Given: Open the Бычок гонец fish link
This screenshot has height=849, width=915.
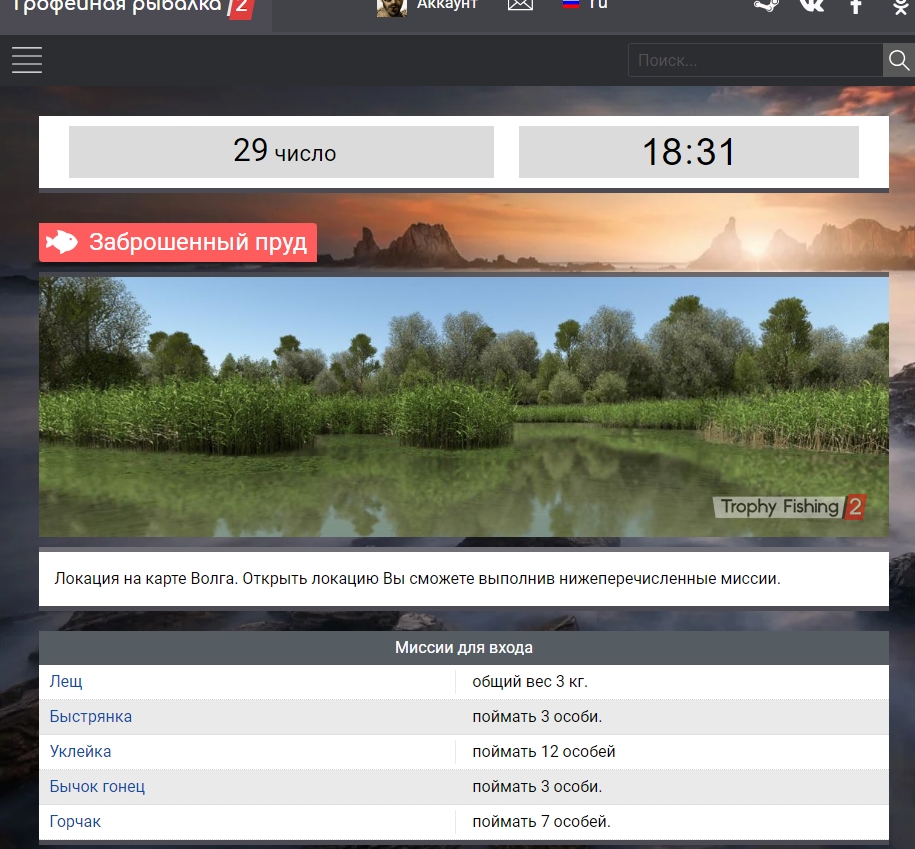Looking at the screenshot, I should 98,787.
